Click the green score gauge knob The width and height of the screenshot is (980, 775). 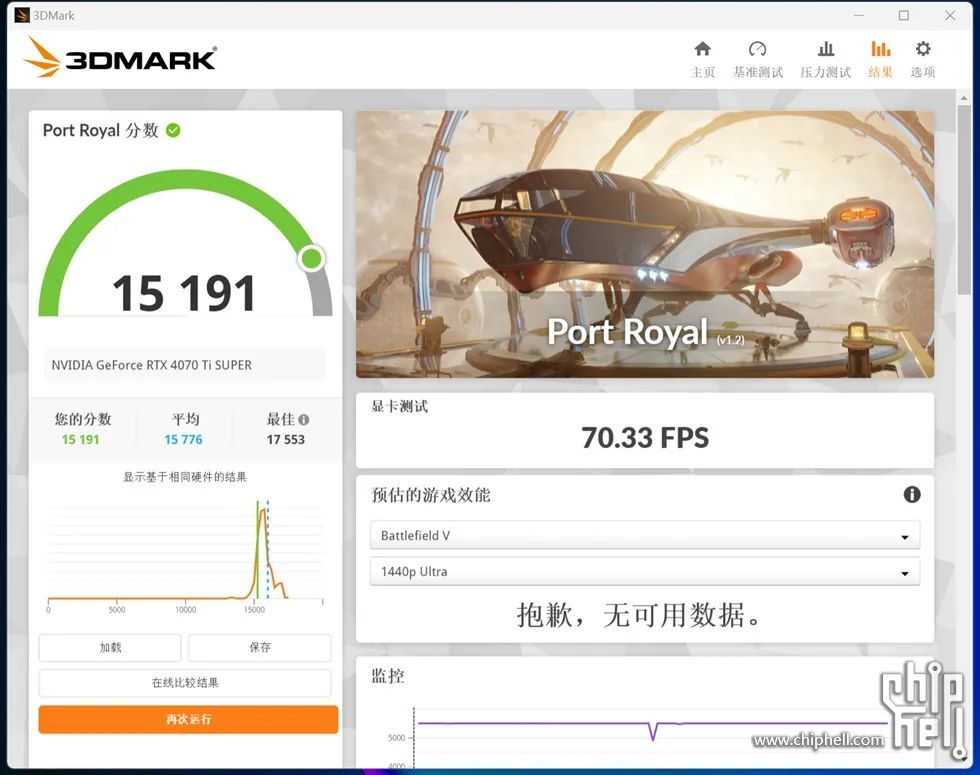coord(311,258)
